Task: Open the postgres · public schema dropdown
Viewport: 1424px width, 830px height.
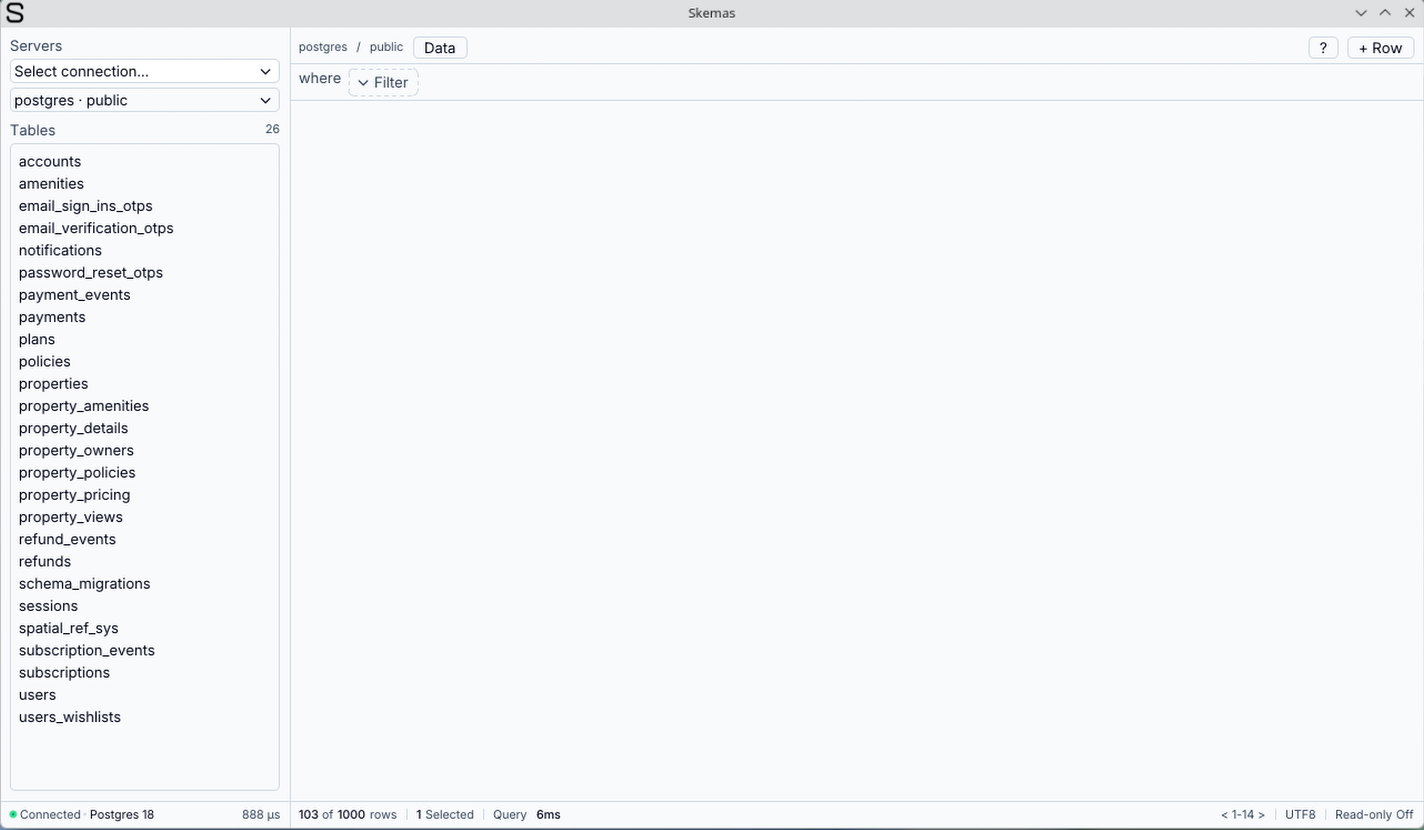Action: click(144, 100)
